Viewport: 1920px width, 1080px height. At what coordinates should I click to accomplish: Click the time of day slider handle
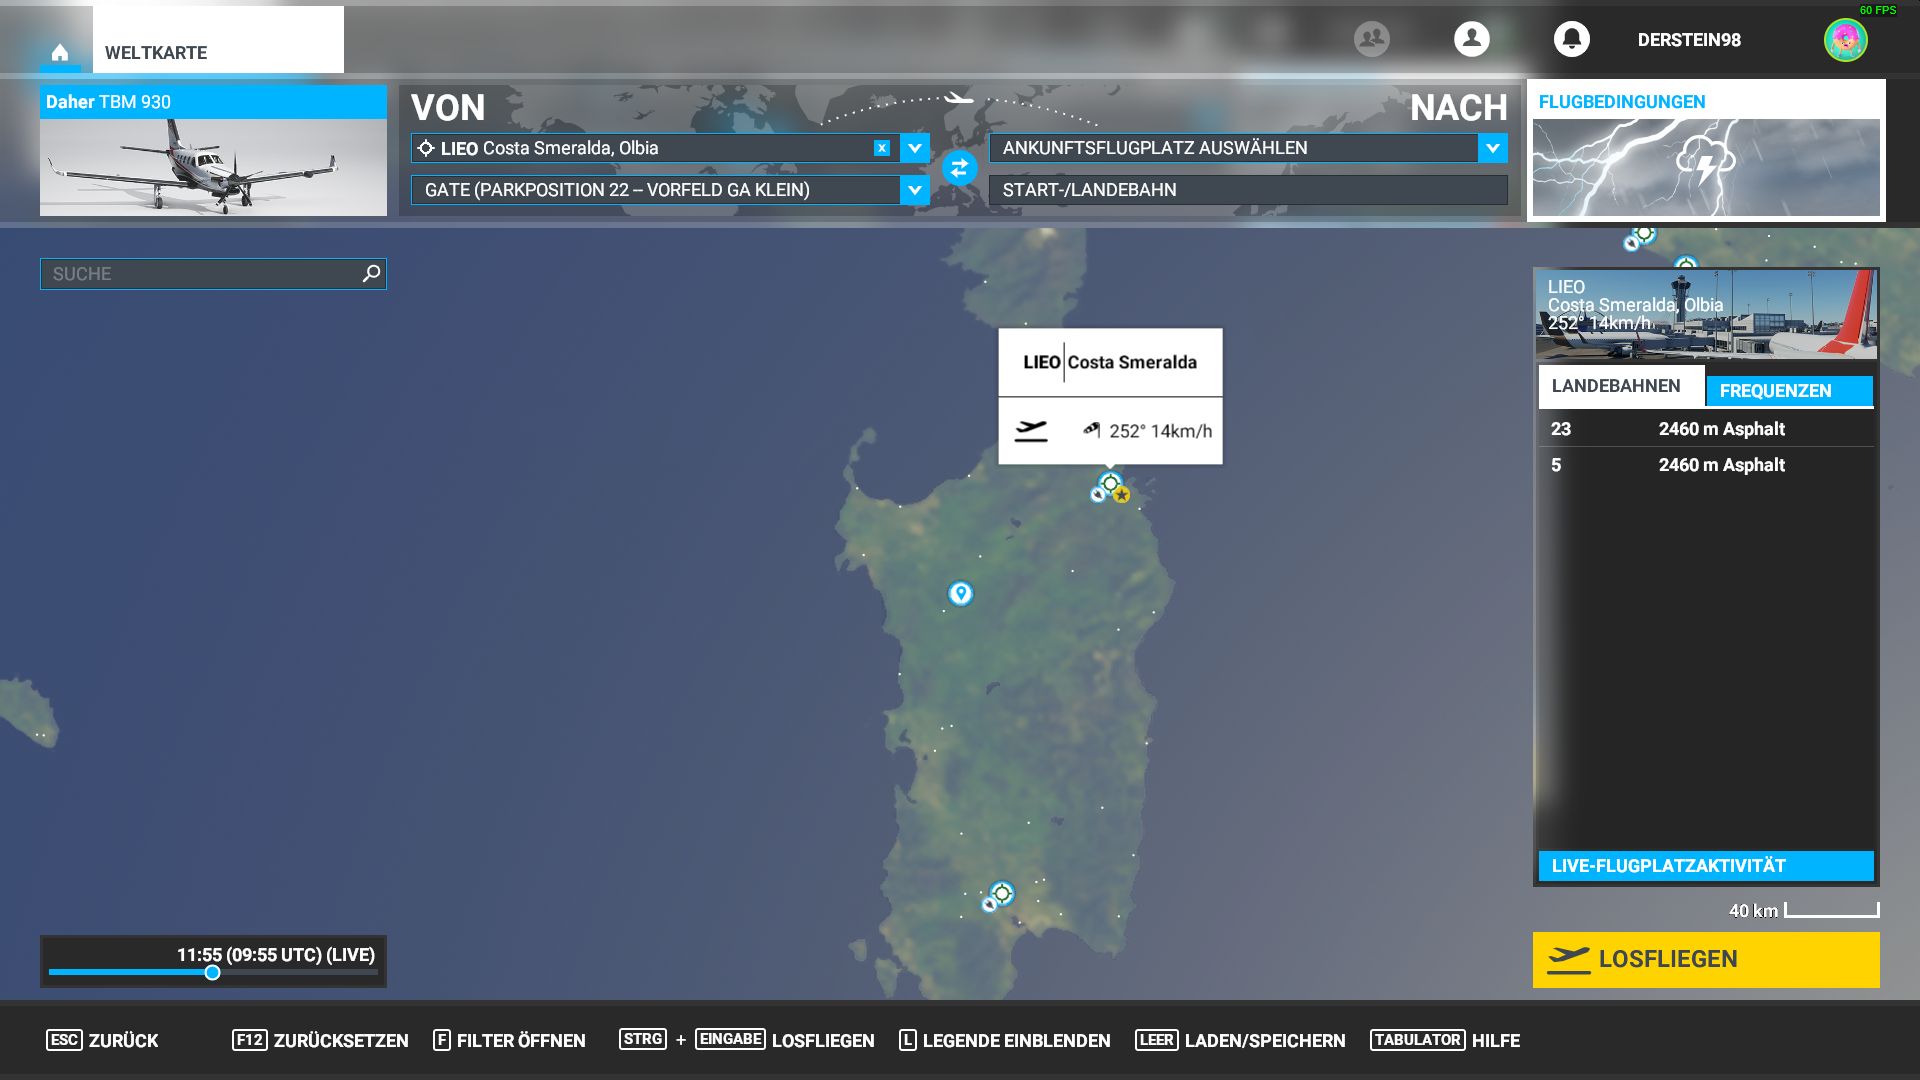(212, 973)
